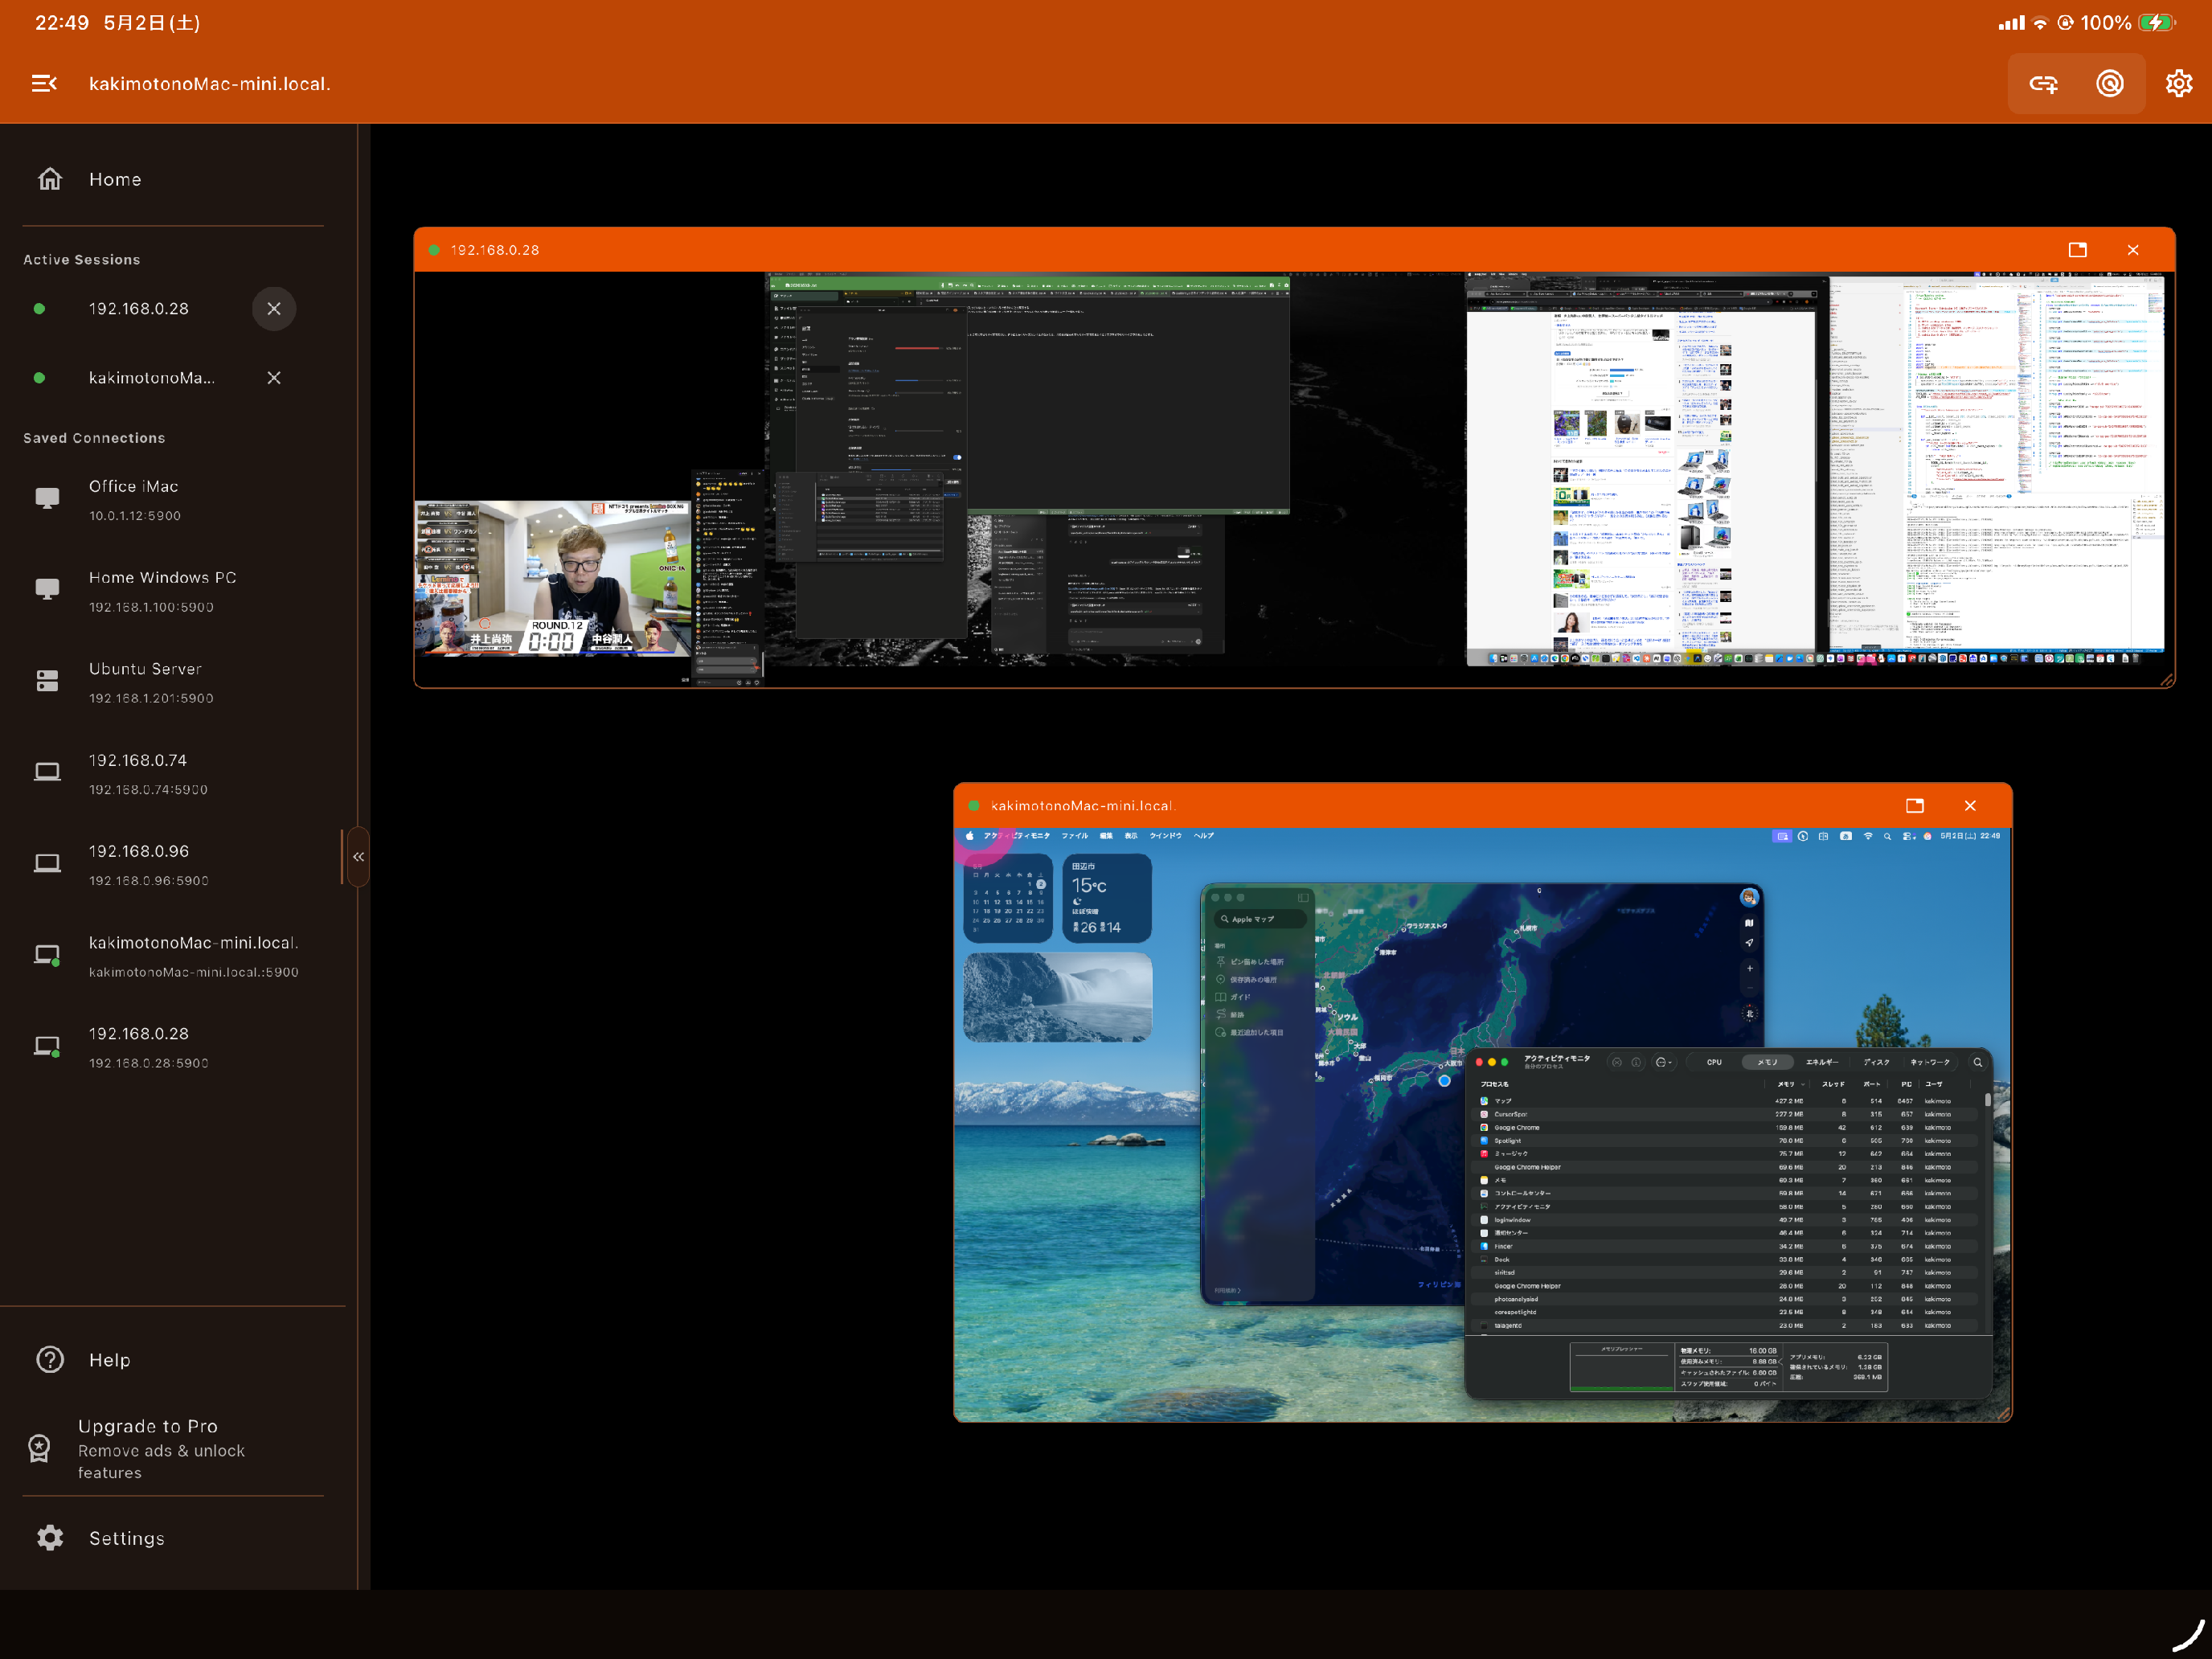This screenshot has width=2212, height=1659.
Task: Open Control Center in the remote menu bar
Action: pos(1908,836)
